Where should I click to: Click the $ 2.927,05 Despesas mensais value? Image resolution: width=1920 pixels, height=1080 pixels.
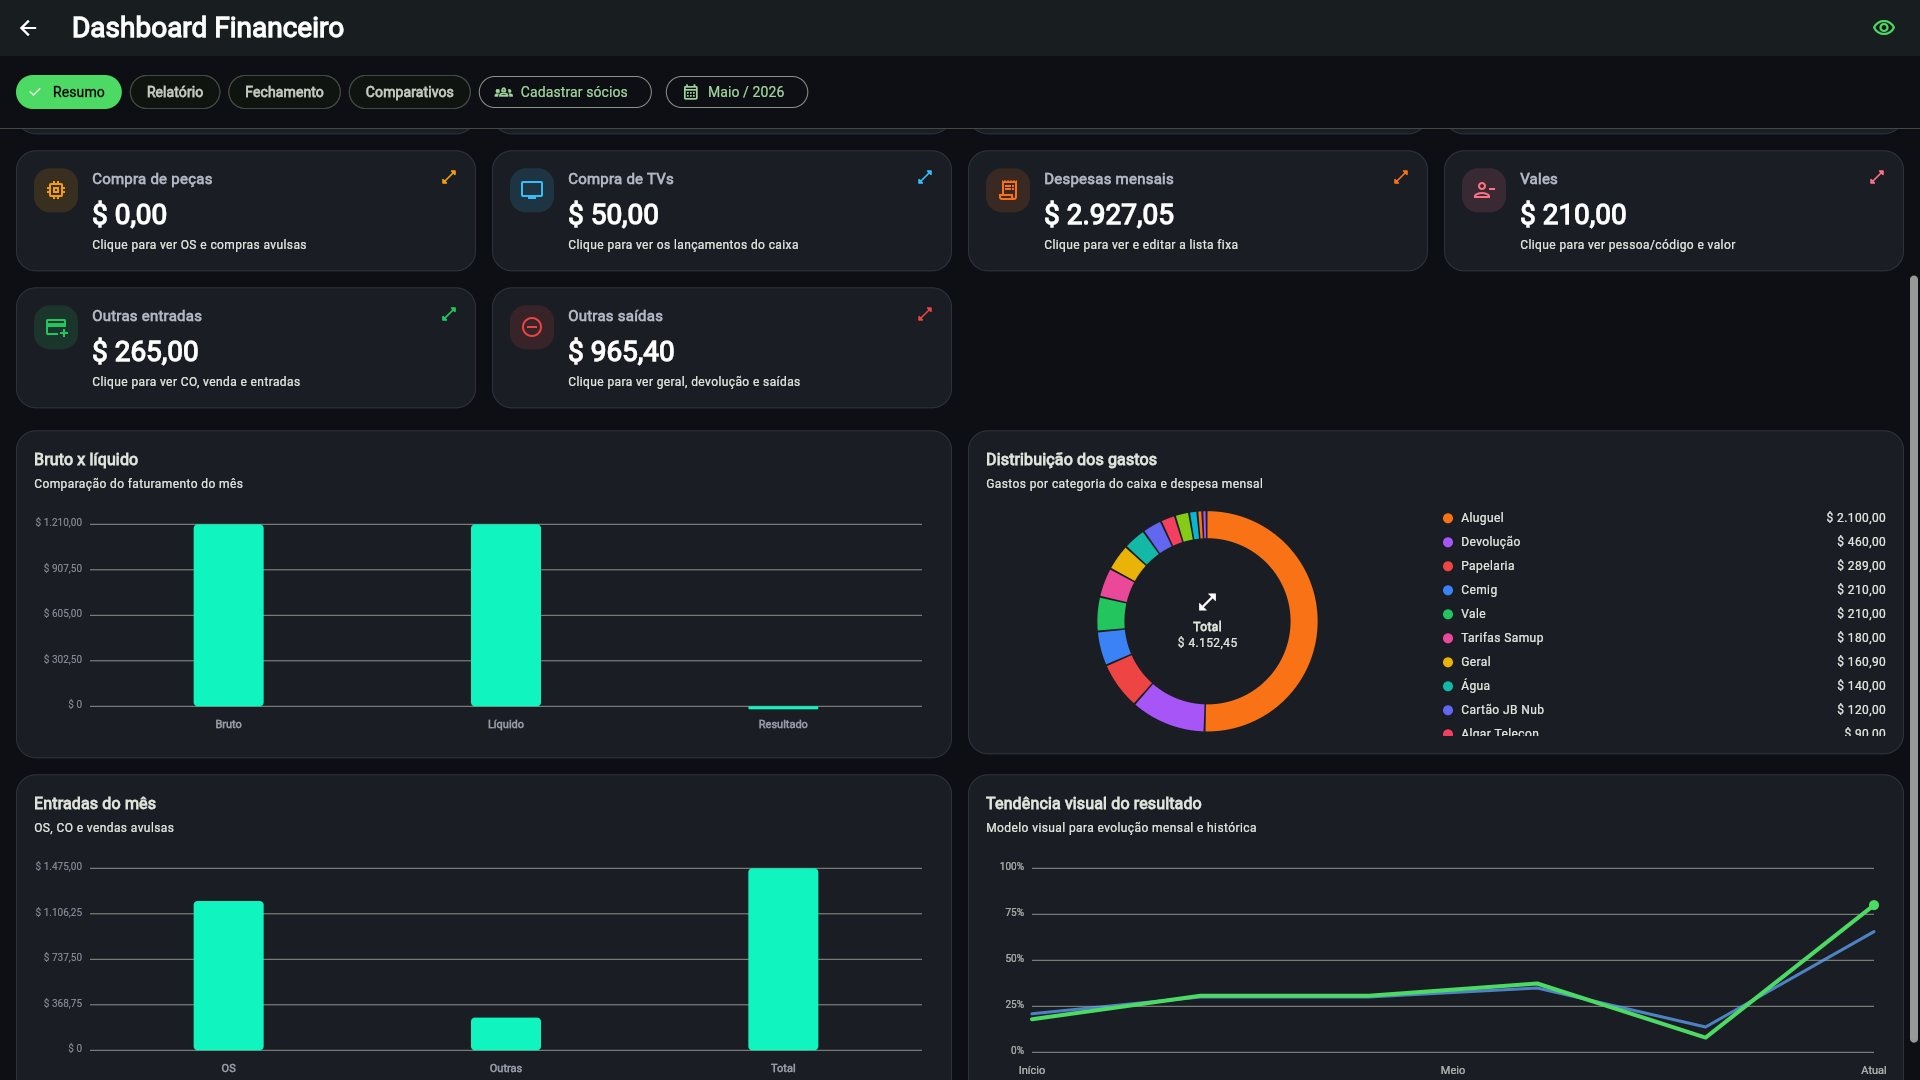(1109, 214)
